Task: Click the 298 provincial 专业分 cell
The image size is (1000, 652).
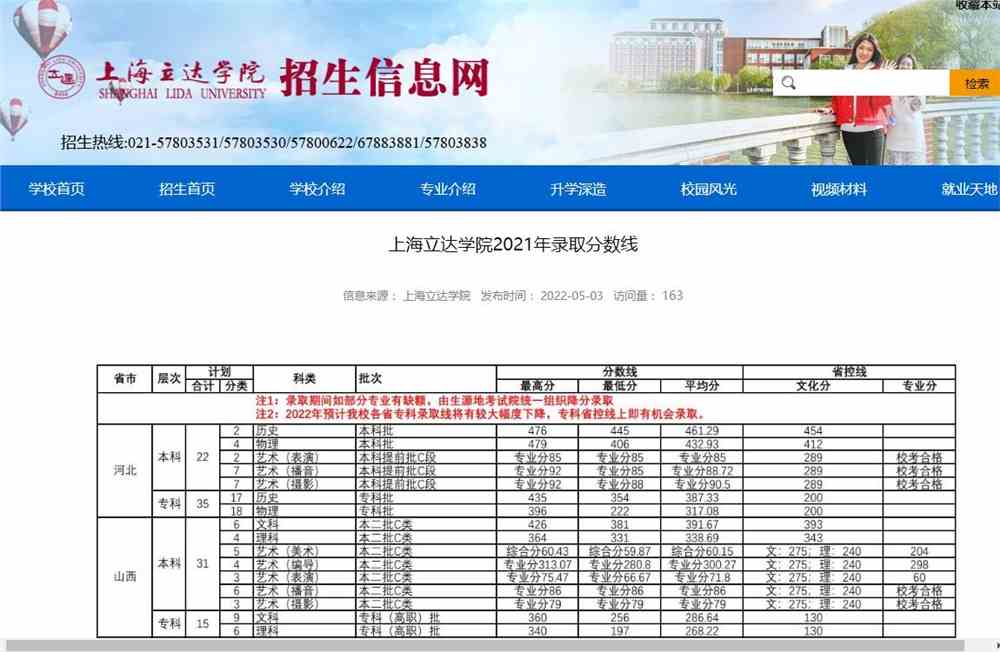Action: (919, 565)
